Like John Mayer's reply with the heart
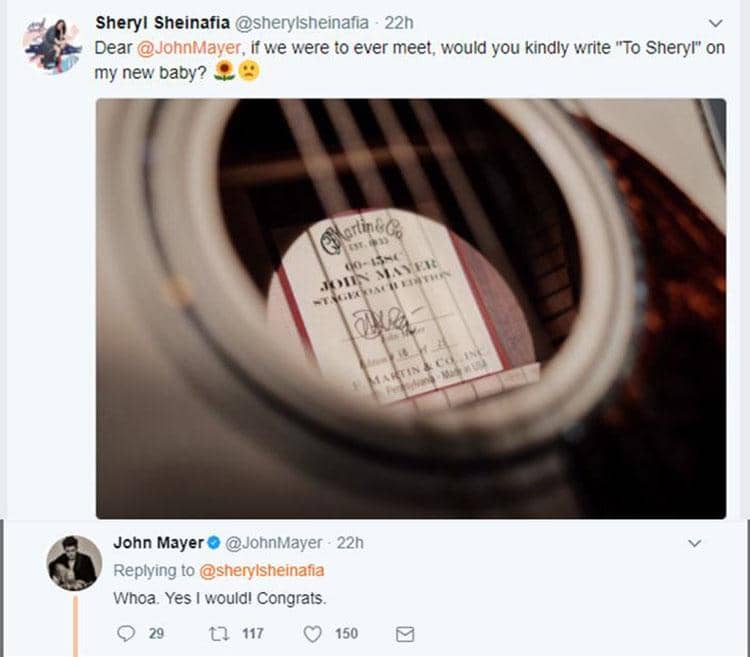The height and width of the screenshot is (657, 750). (313, 633)
